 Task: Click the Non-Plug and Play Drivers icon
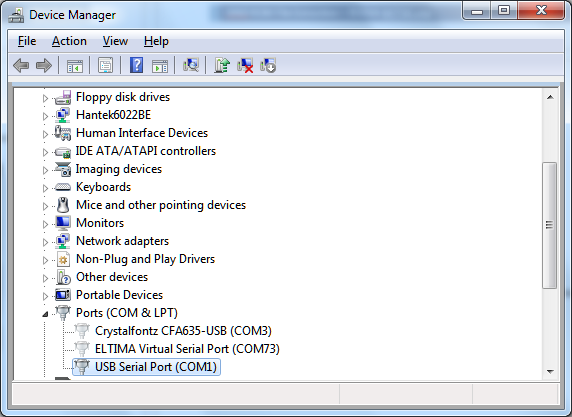pos(63,259)
